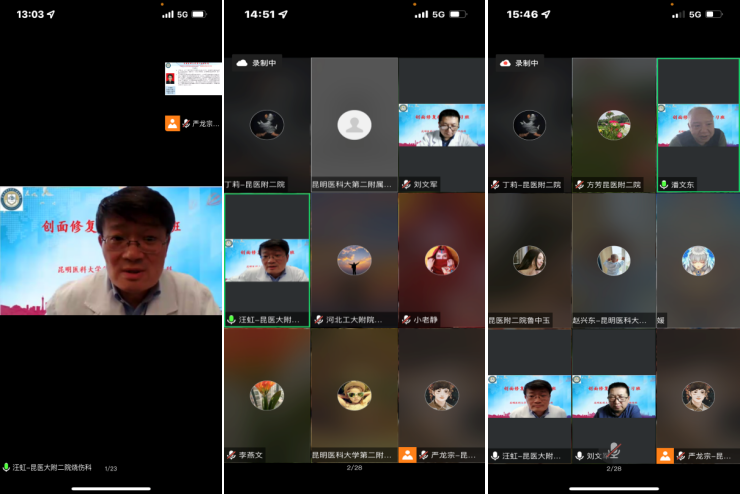Select the grey default-avatar participant tile
The width and height of the screenshot is (740, 494).
pyautogui.click(x=353, y=124)
